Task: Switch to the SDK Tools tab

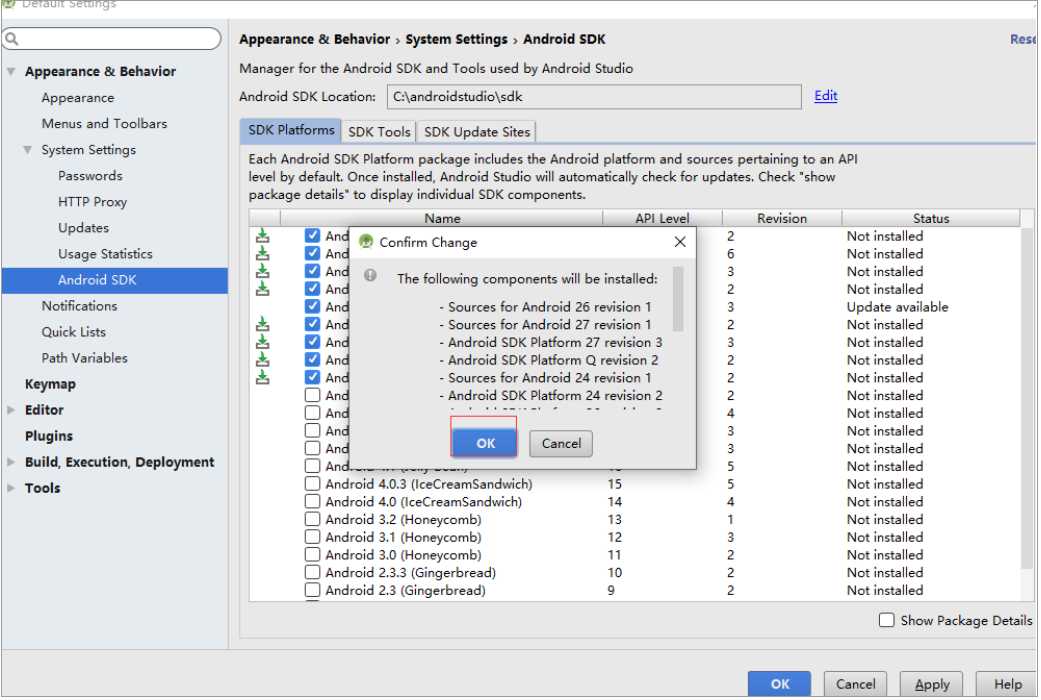Action: (x=379, y=131)
